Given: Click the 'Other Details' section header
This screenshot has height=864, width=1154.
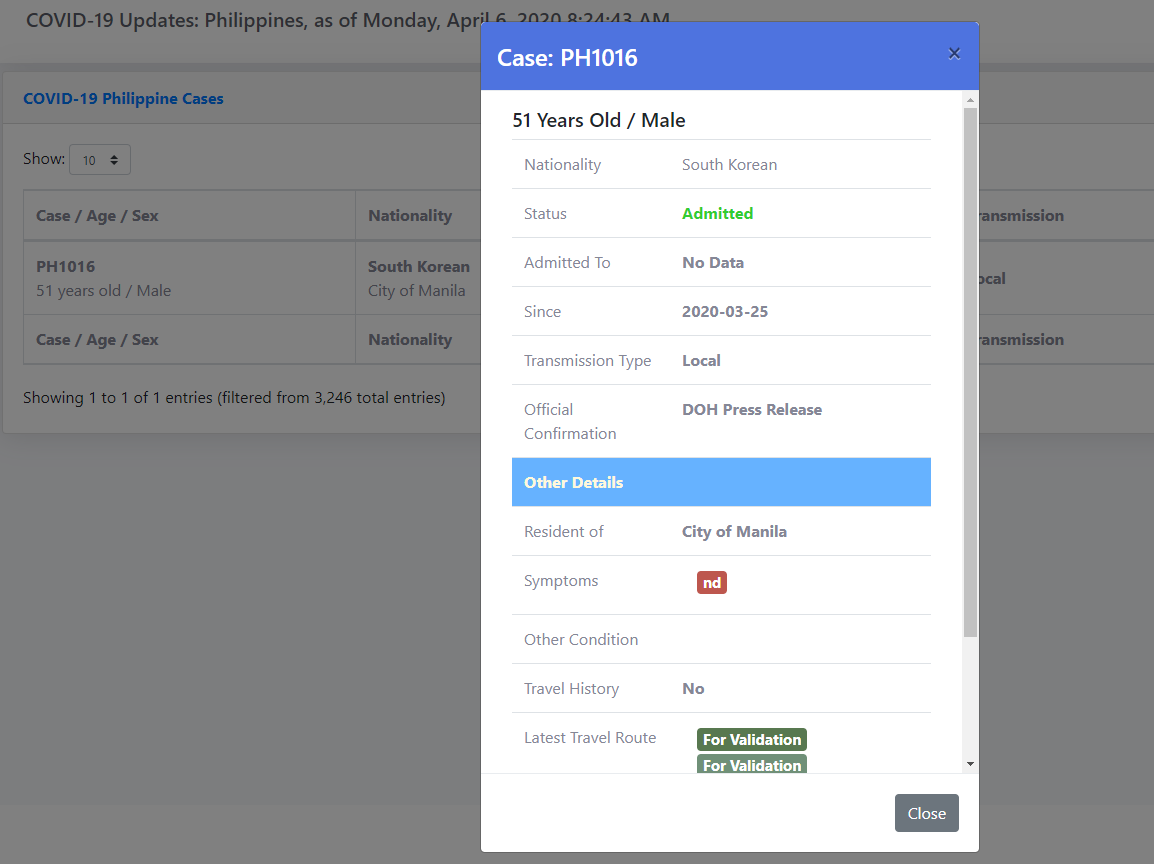Looking at the screenshot, I should [x=721, y=482].
